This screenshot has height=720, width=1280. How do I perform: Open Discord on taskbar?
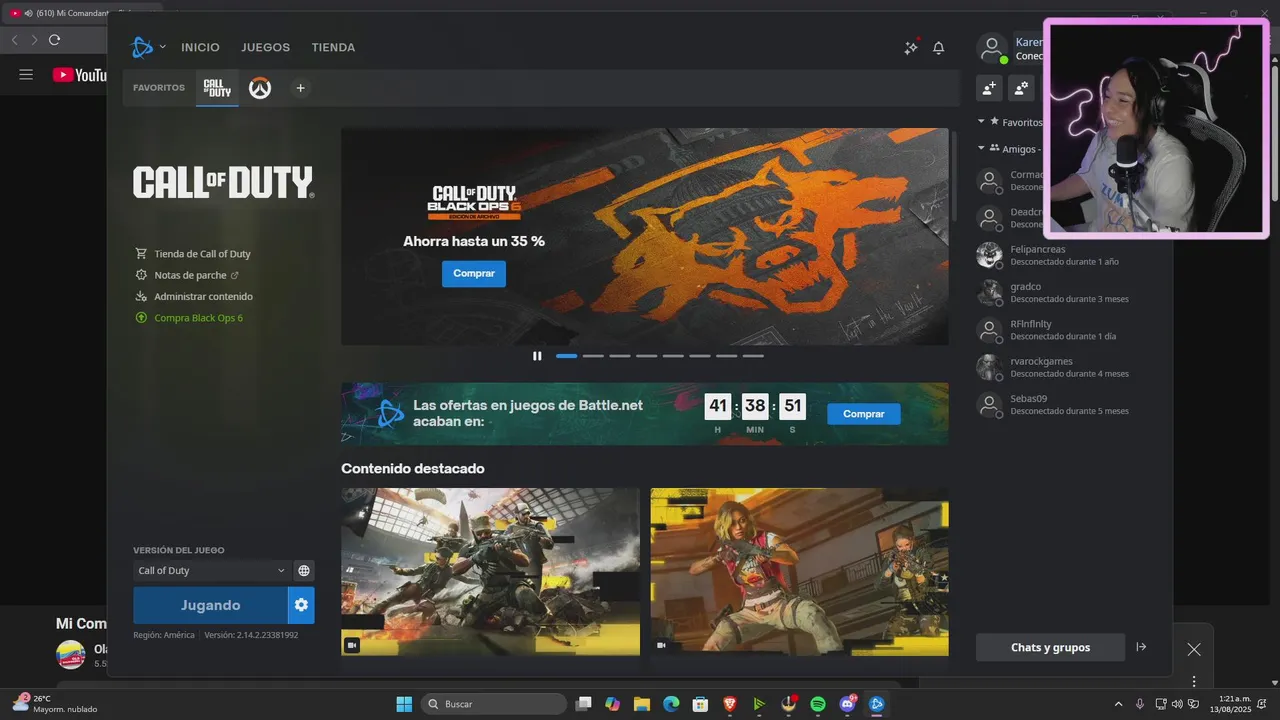tap(848, 704)
